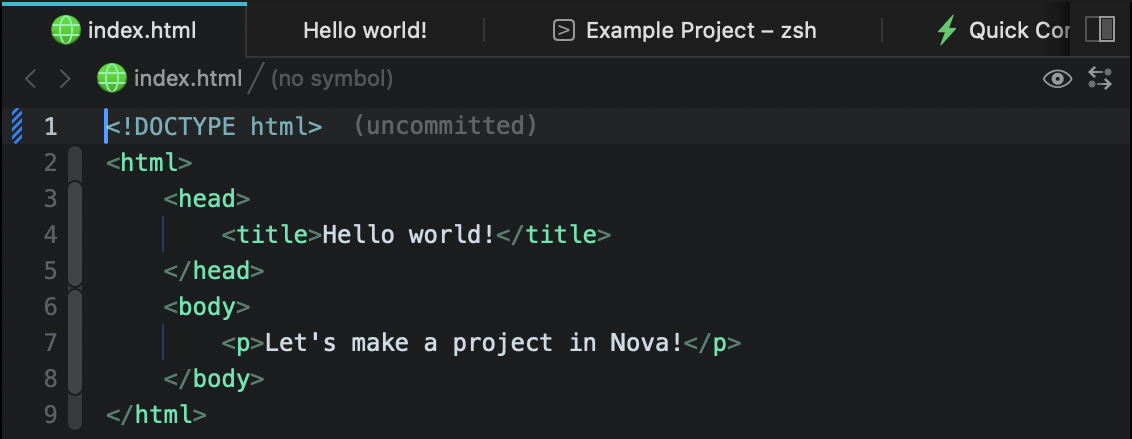Toggle the preview eye icon

click(1057, 78)
